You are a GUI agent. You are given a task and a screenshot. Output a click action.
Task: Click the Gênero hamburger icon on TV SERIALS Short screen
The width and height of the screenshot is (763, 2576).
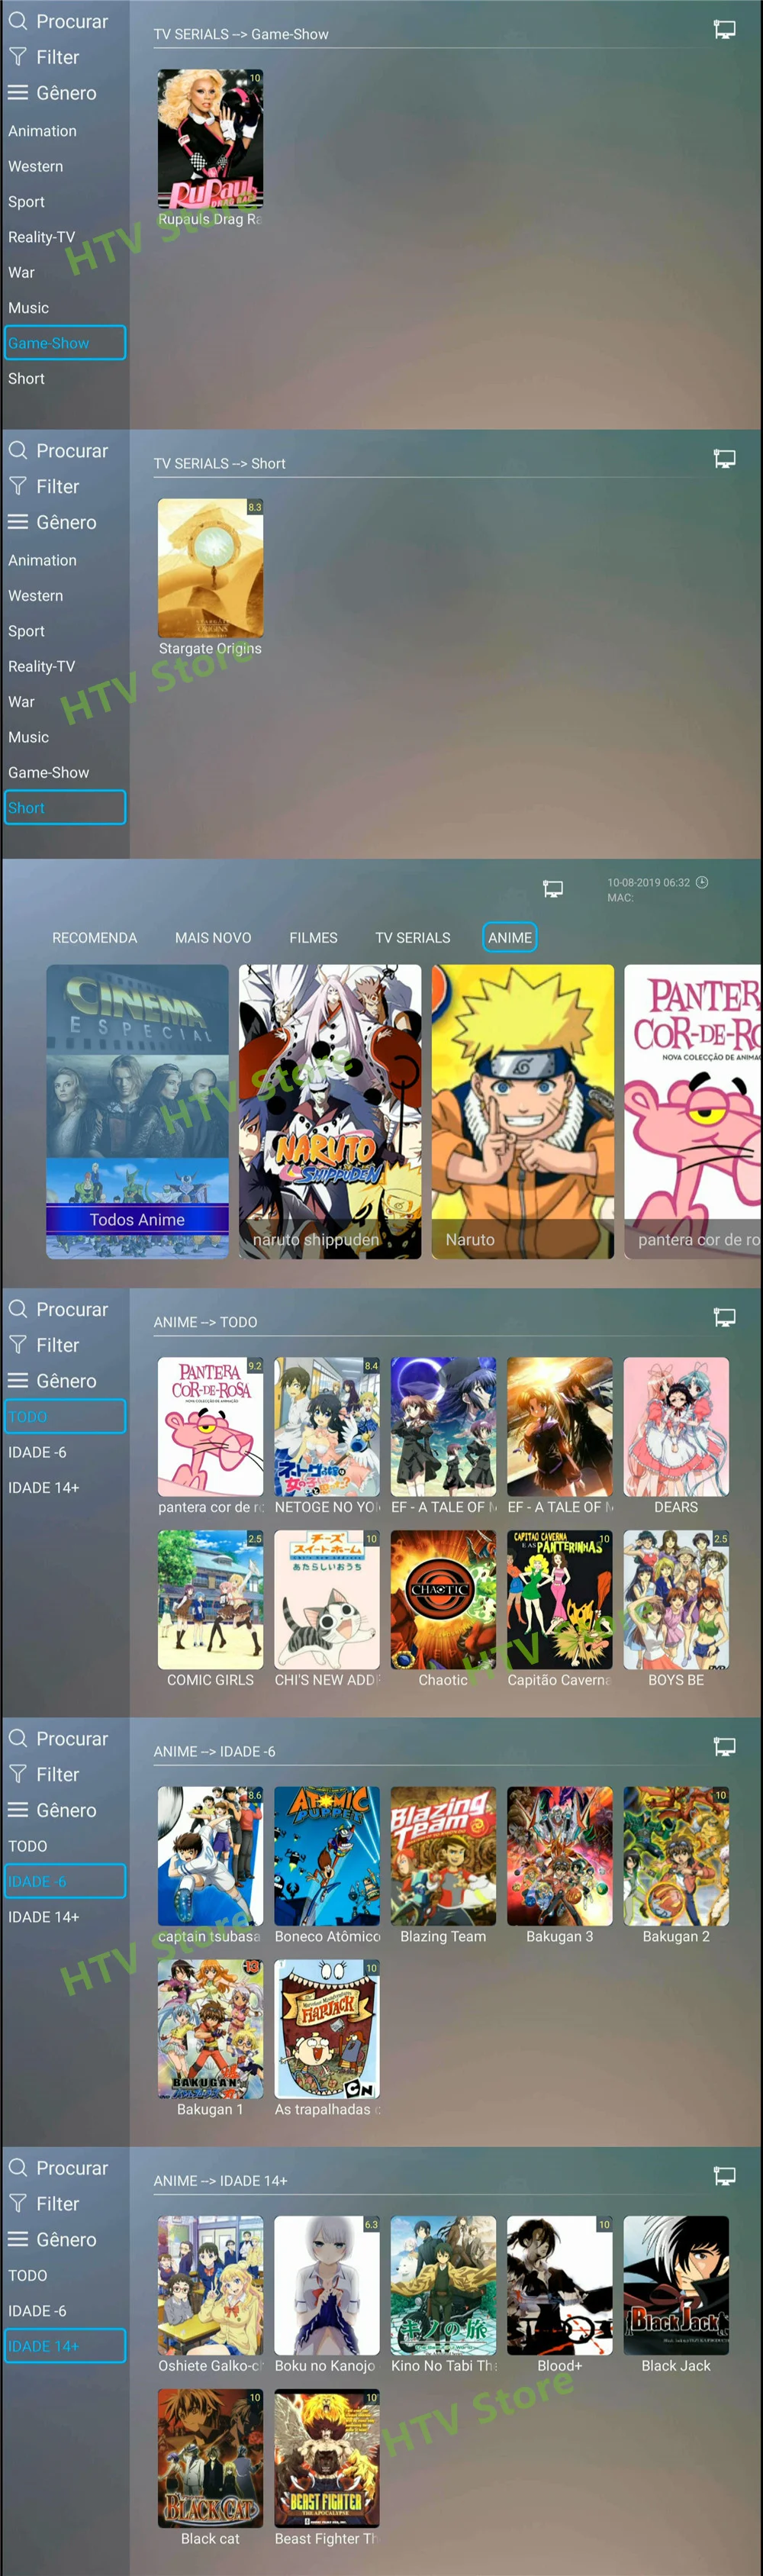pos(17,522)
